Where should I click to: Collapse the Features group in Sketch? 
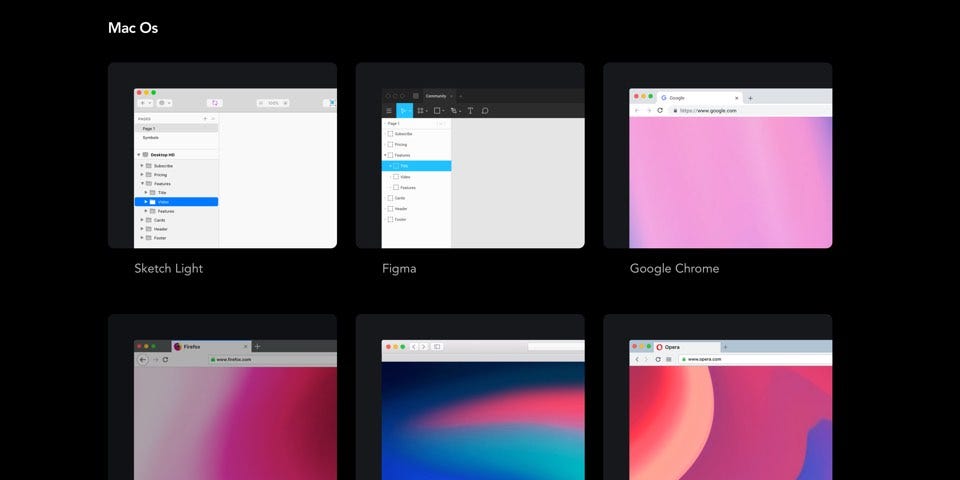point(142,184)
